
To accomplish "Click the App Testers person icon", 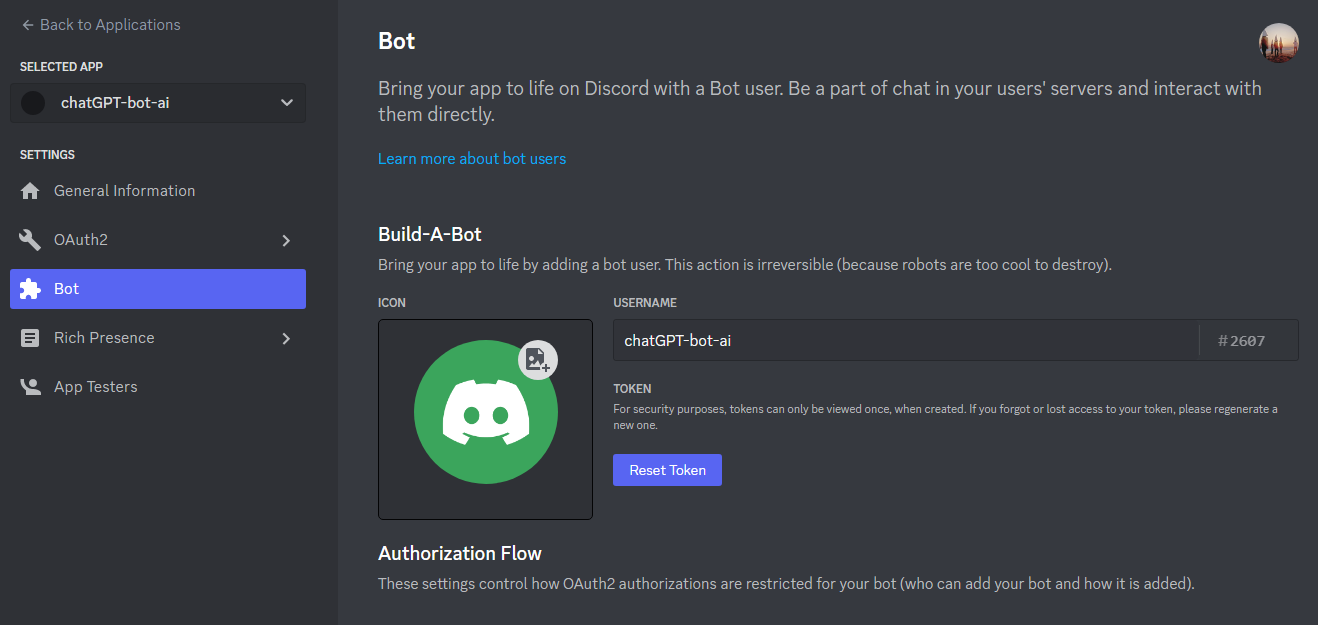I will [30, 387].
